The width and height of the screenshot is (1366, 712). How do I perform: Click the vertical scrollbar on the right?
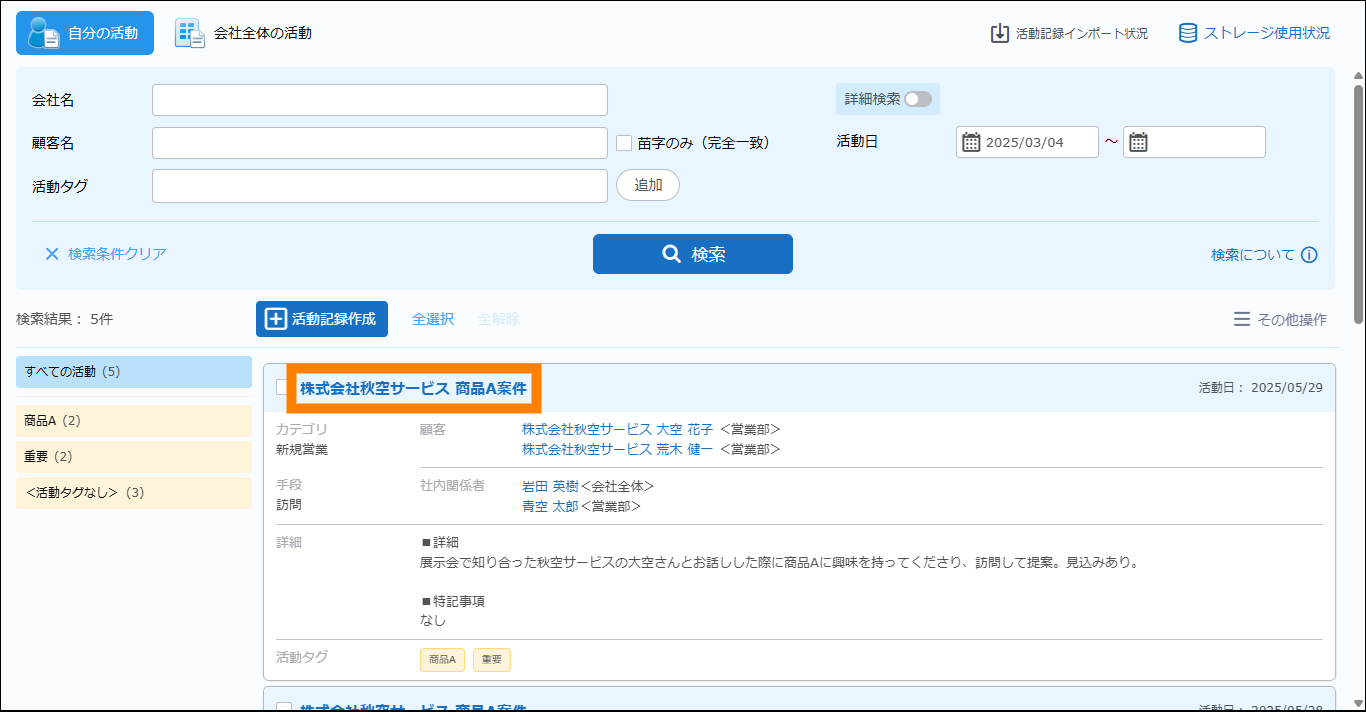pyautogui.click(x=1358, y=200)
